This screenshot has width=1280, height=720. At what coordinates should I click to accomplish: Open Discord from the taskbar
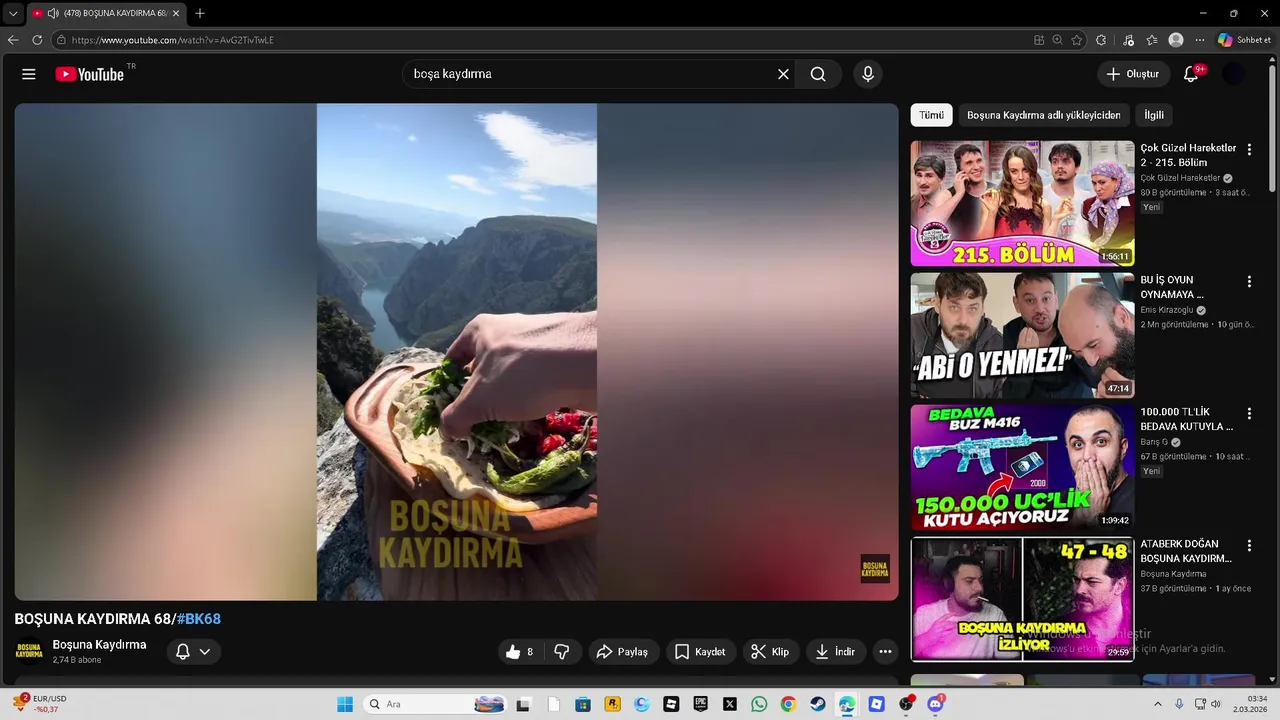935,704
